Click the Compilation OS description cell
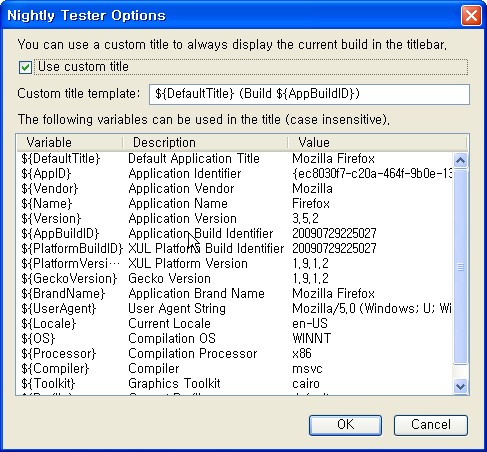Screen dimensions: 487x452 pyautogui.click(x=172, y=338)
